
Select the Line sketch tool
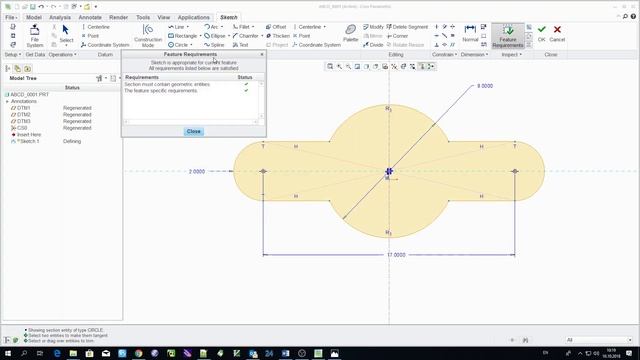pos(176,27)
